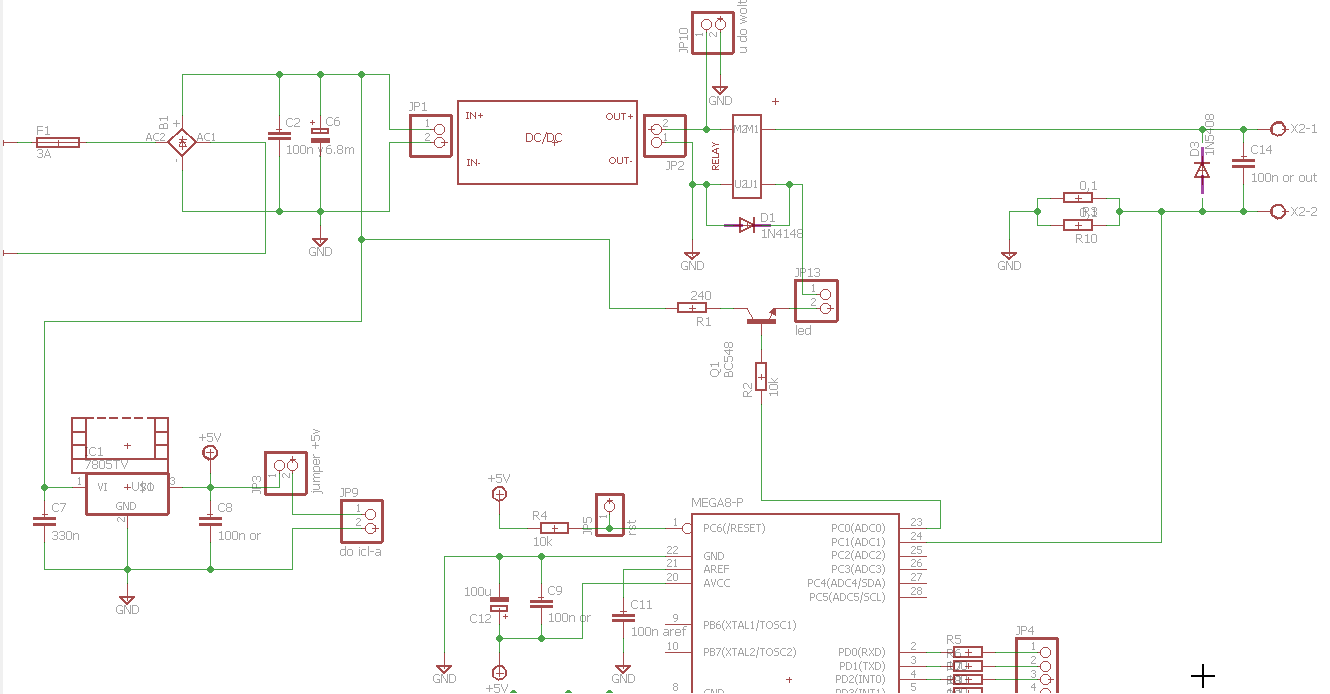
Task: Select the 7805 heatsink package outline
Action: pos(119,445)
